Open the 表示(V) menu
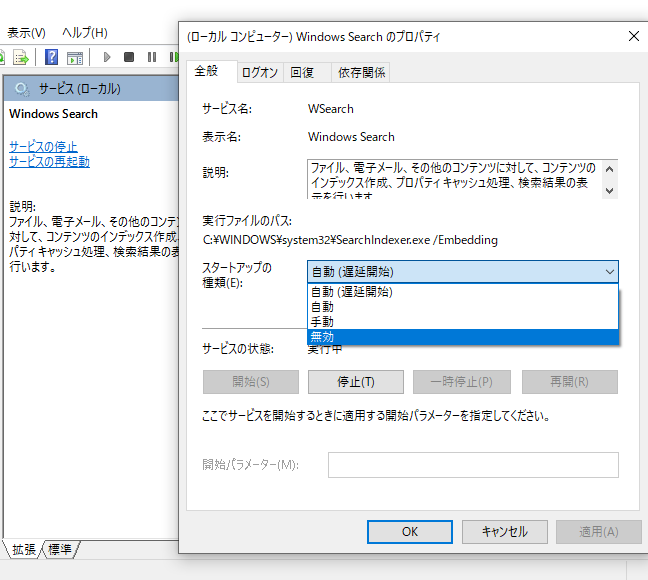The width and height of the screenshot is (648, 580). point(26,33)
